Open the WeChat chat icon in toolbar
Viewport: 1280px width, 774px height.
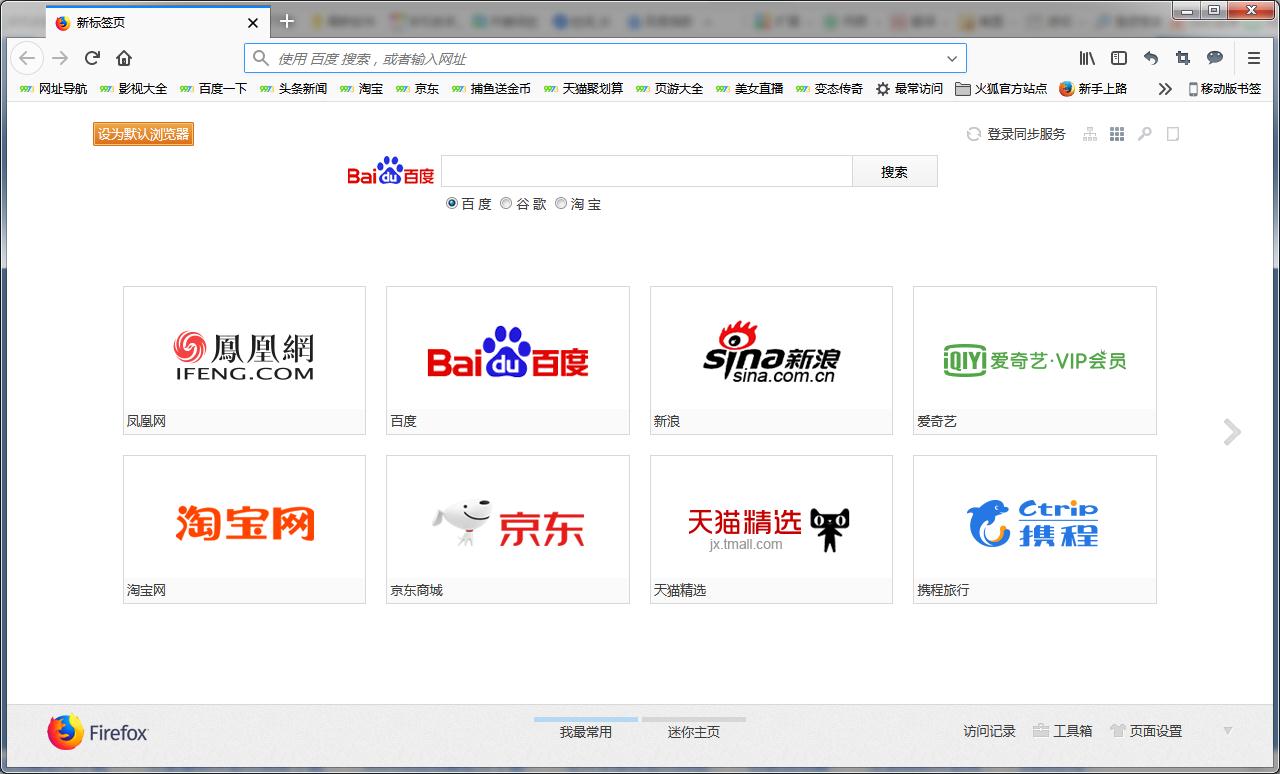coord(1214,58)
